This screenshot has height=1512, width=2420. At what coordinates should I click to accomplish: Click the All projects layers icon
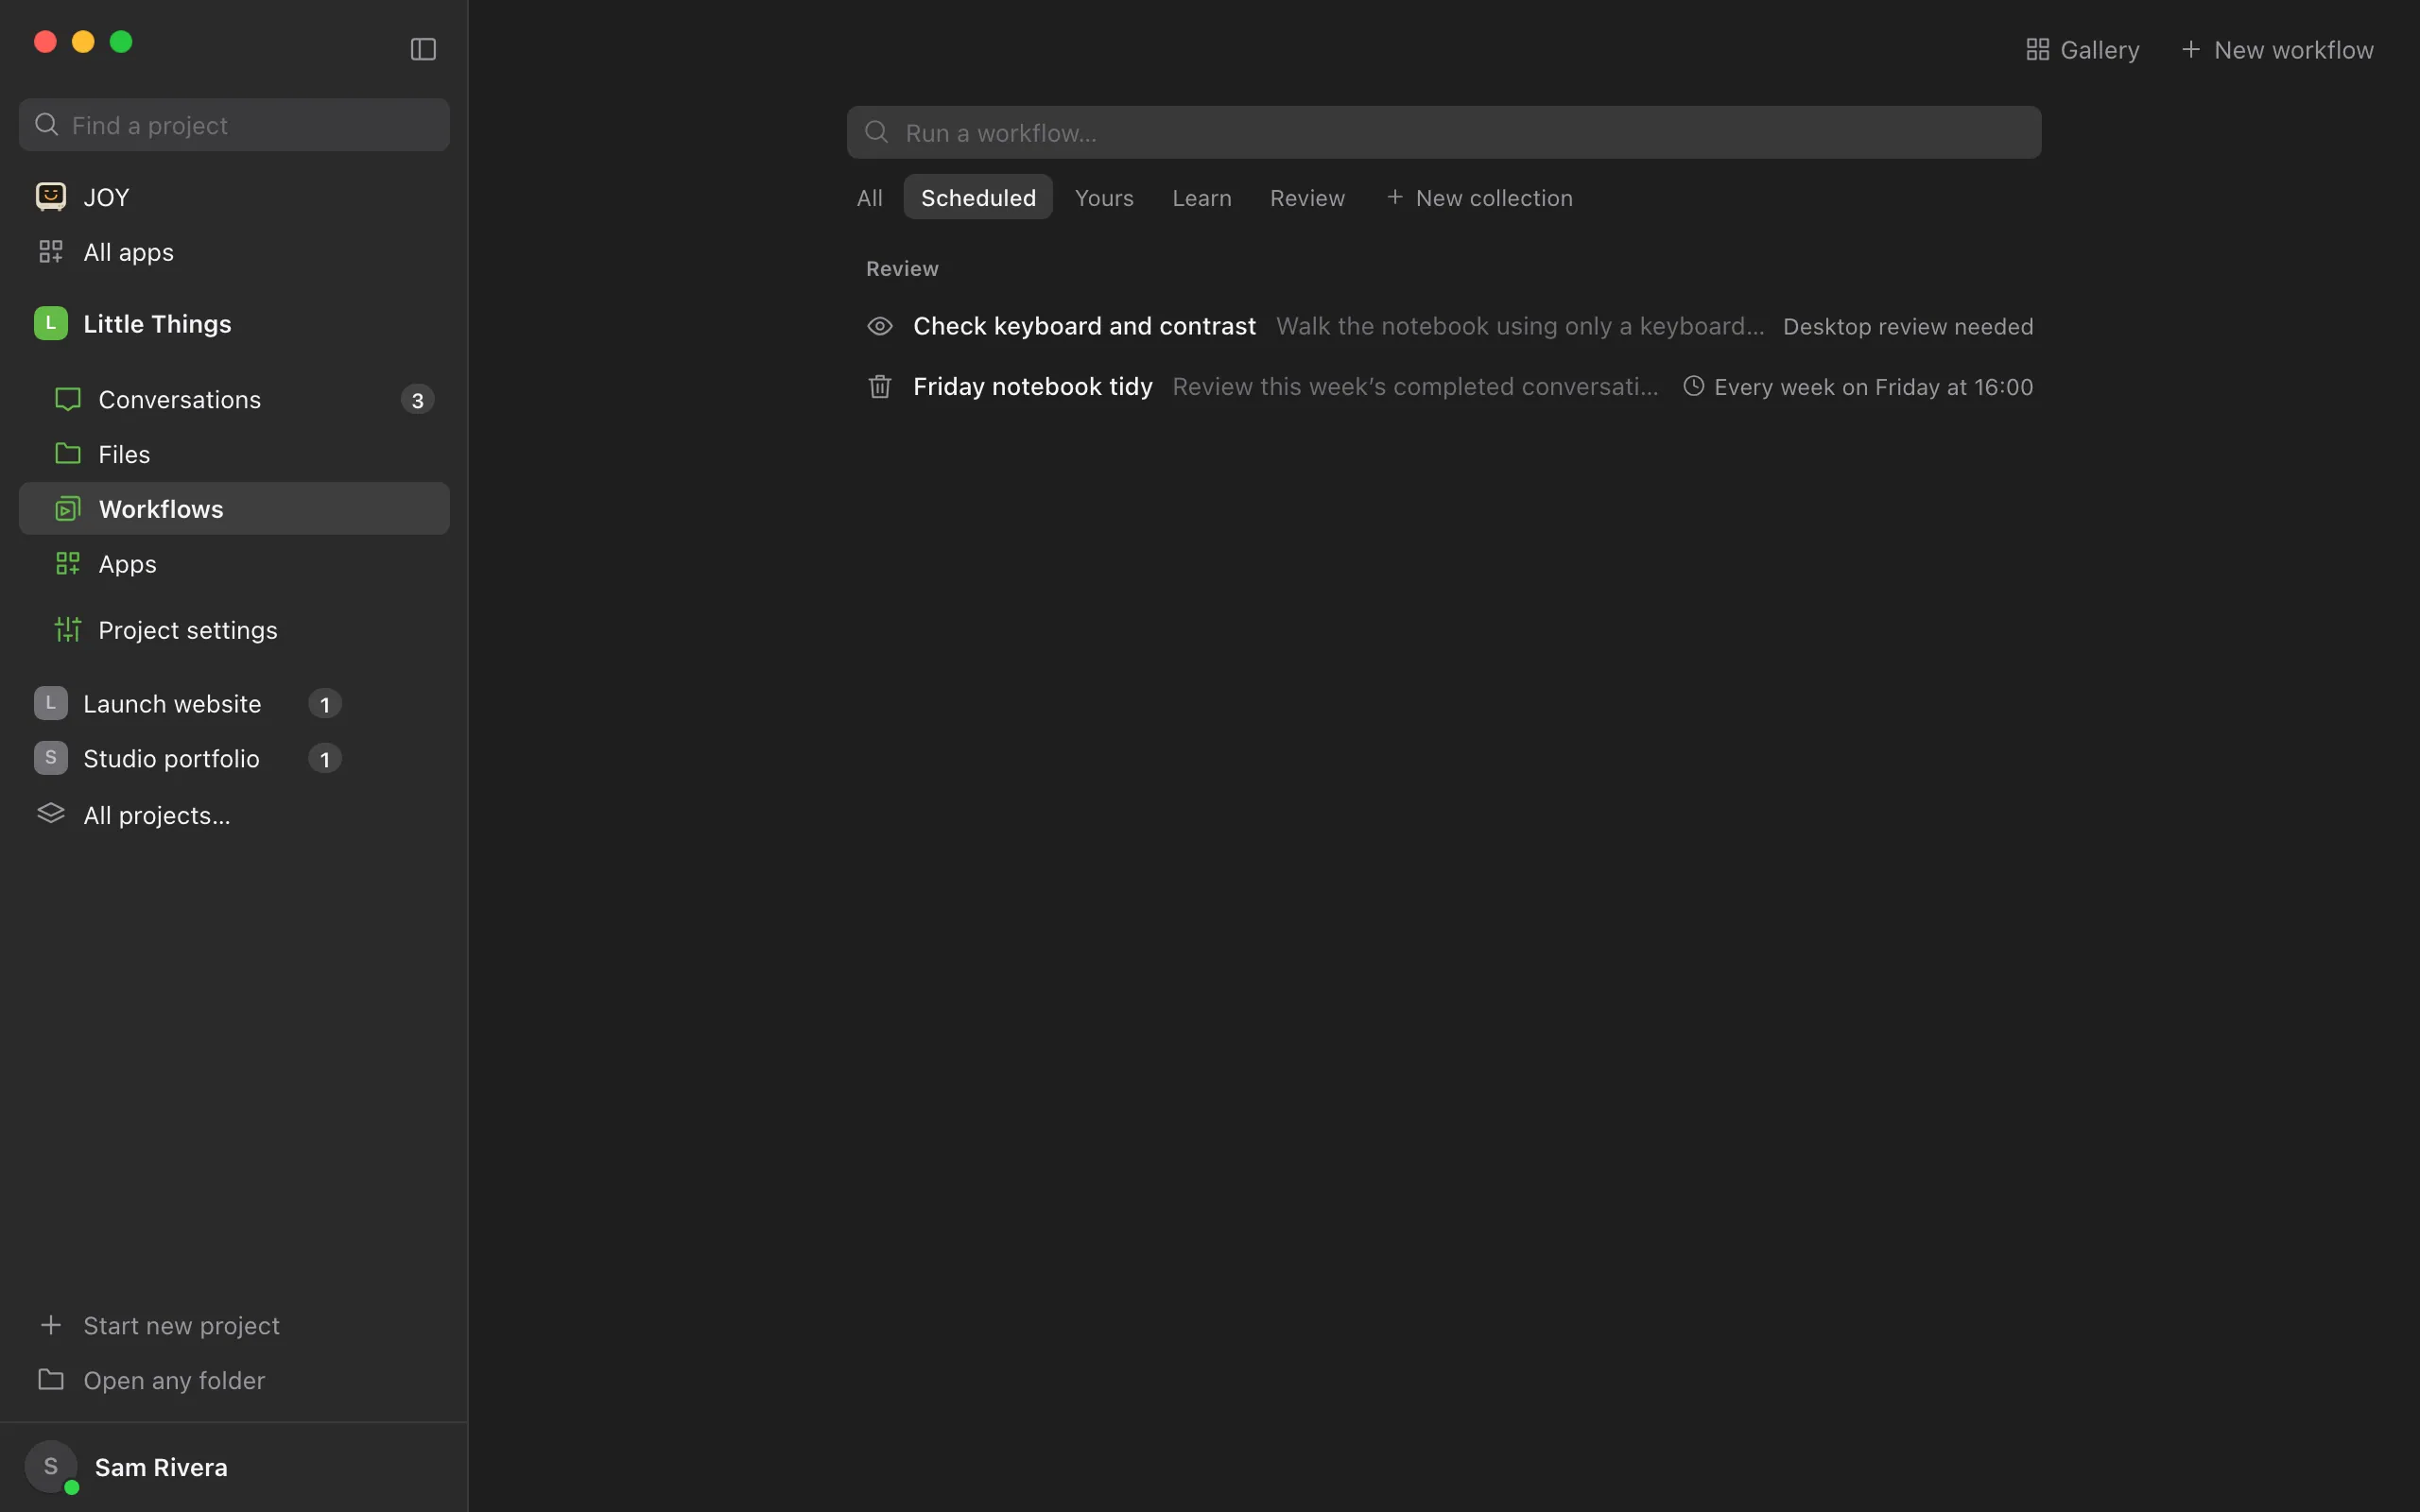(x=51, y=814)
